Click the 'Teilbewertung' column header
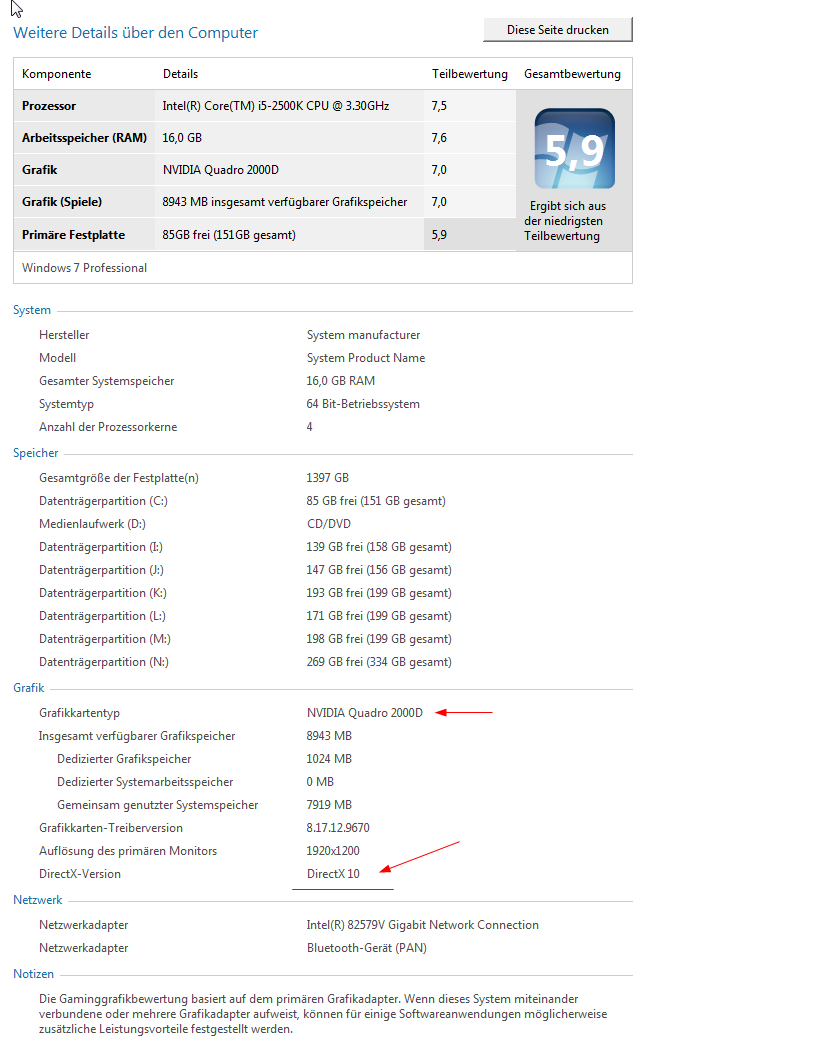834x1063 pixels. pos(469,74)
